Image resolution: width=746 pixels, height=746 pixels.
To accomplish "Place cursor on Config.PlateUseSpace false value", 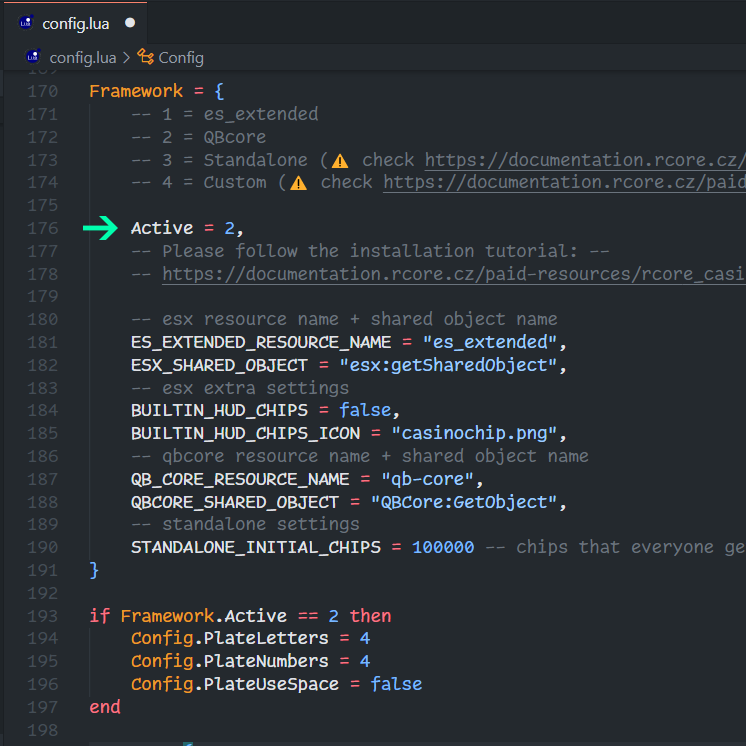I will coord(396,684).
